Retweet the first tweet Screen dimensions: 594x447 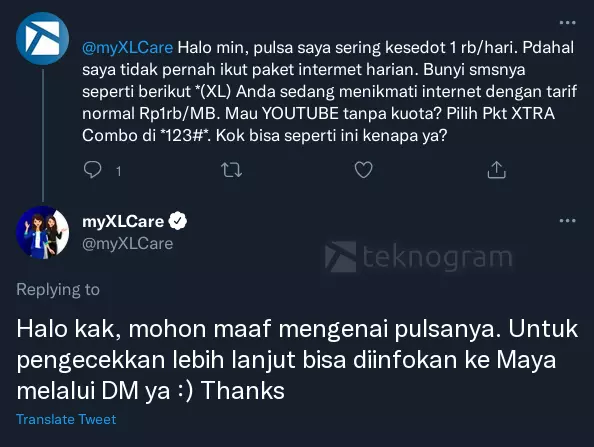(x=231, y=170)
